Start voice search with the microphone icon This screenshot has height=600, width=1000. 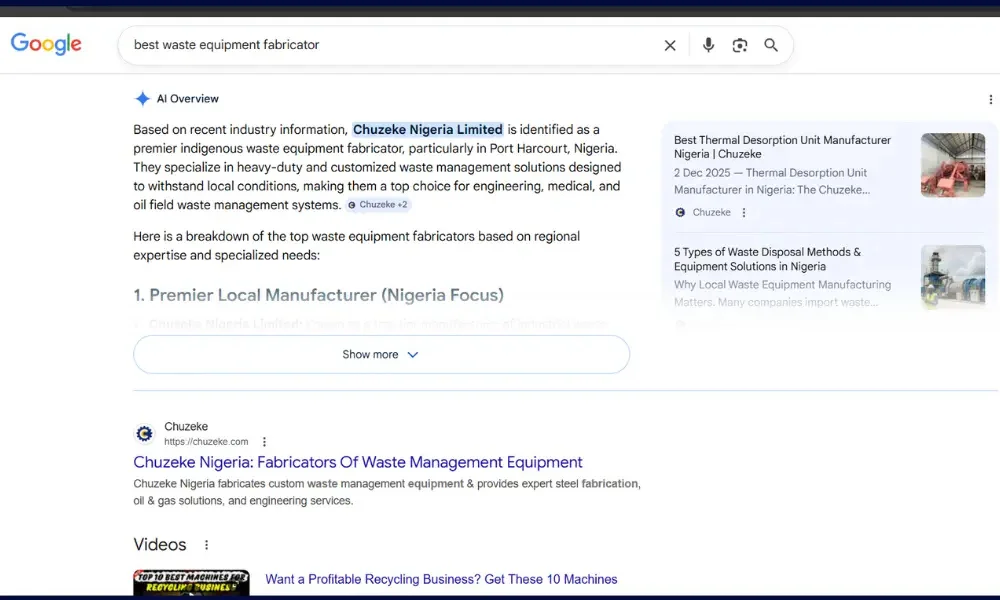[708, 45]
